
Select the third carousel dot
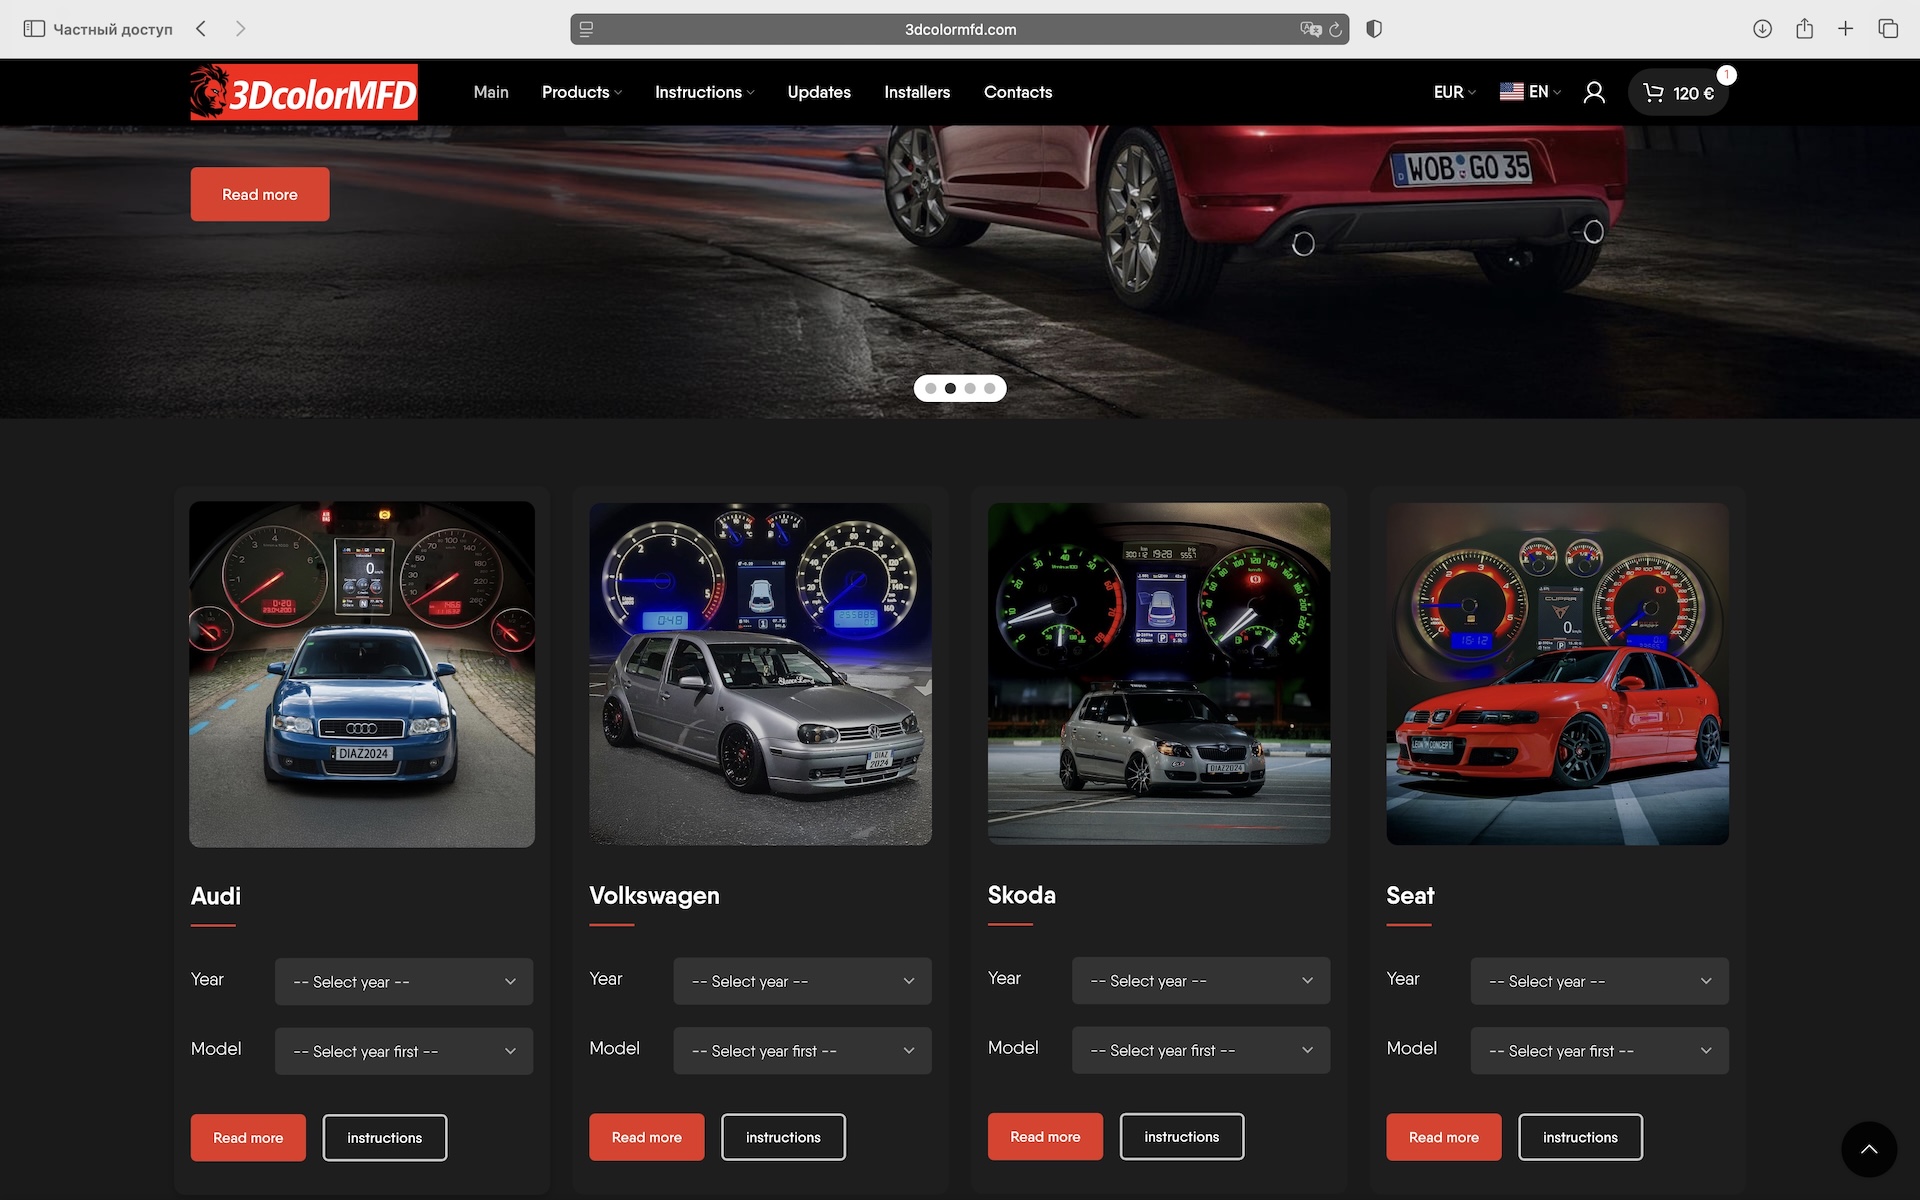tap(970, 388)
